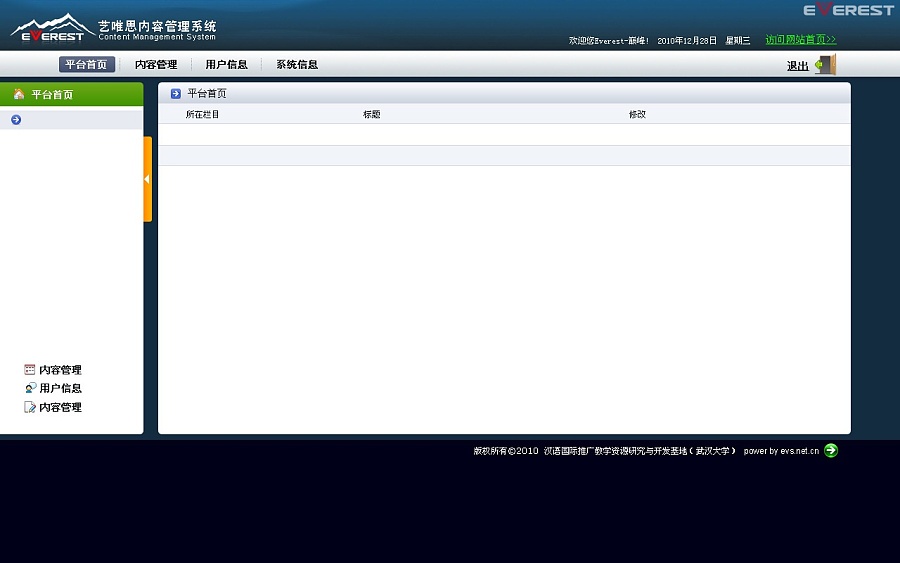Click the 标题 column header
Image resolution: width=900 pixels, height=563 pixels.
pos(371,114)
